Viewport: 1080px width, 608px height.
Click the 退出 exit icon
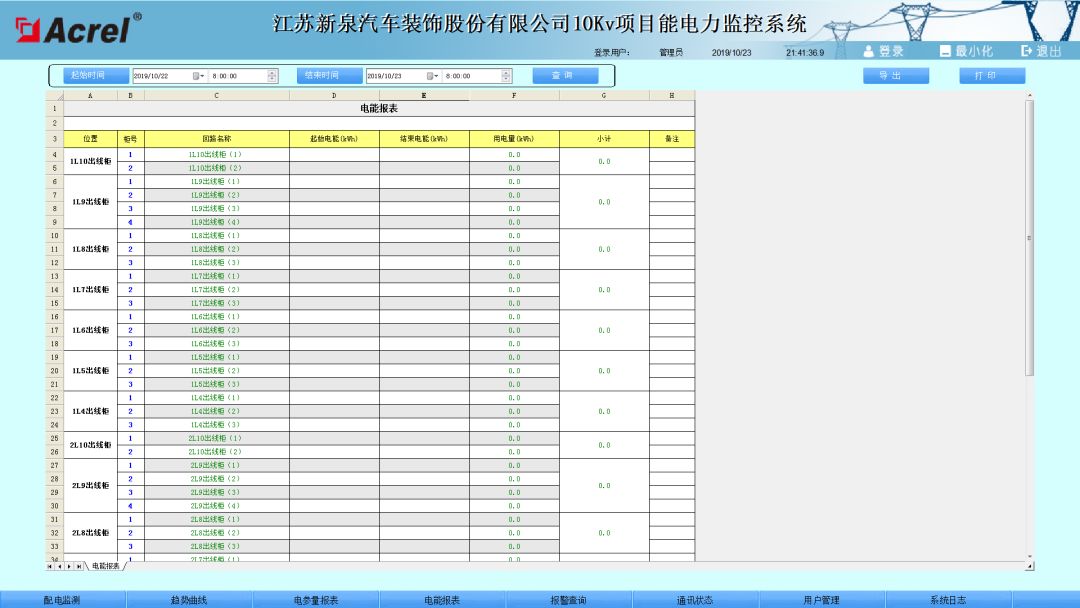pos(1026,51)
